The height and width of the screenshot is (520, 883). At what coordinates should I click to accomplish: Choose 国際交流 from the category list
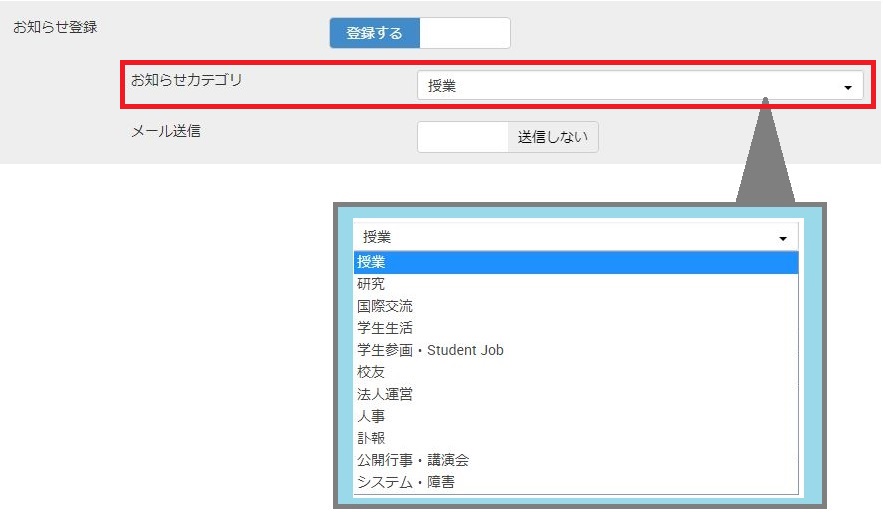(x=576, y=306)
